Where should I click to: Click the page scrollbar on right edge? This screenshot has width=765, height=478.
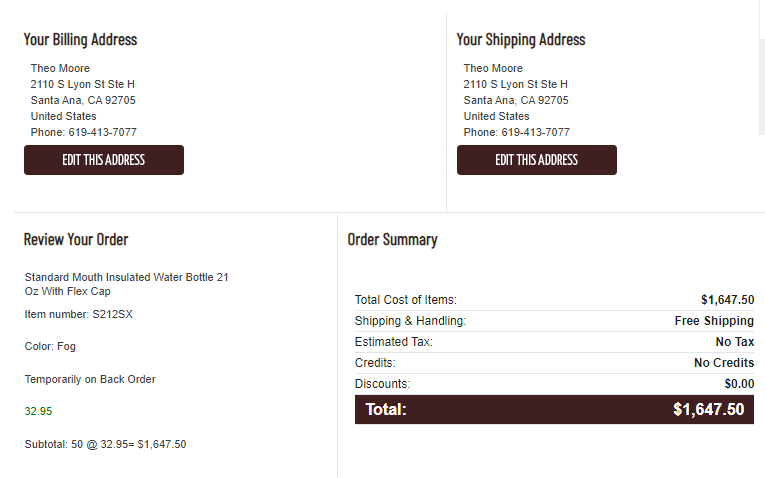762,68
